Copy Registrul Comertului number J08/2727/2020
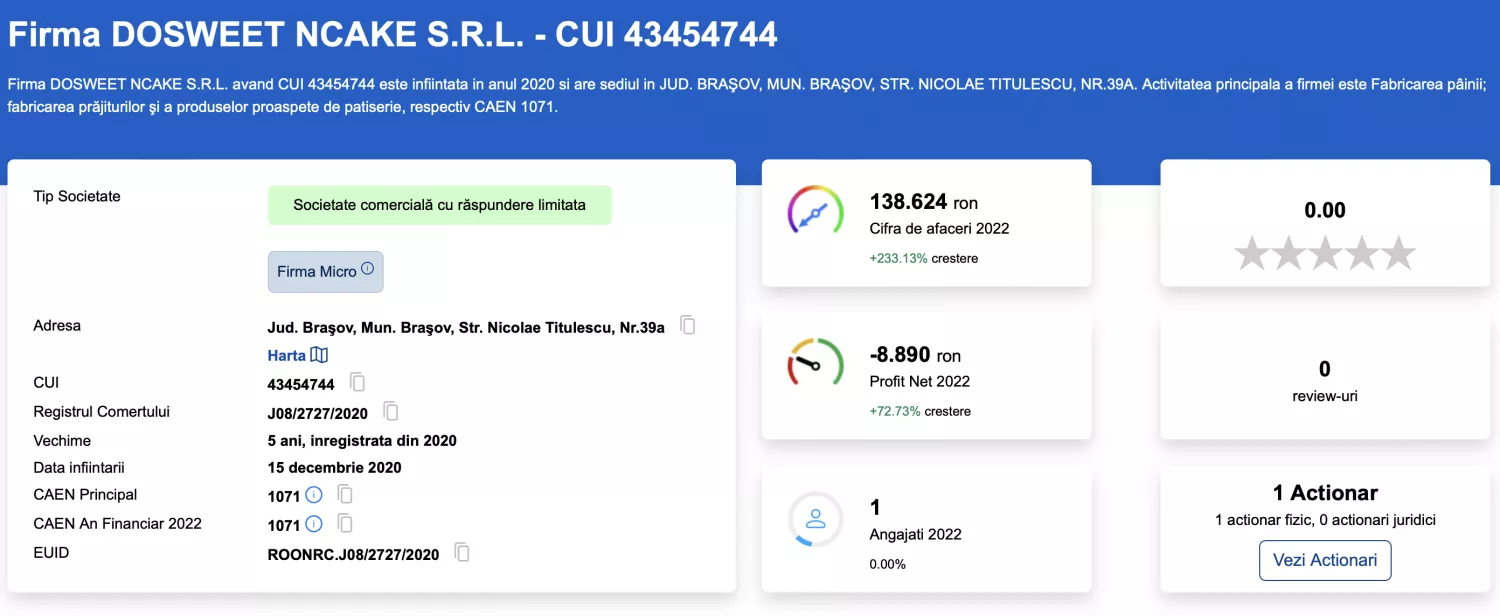This screenshot has height=616, width=1500. (391, 412)
